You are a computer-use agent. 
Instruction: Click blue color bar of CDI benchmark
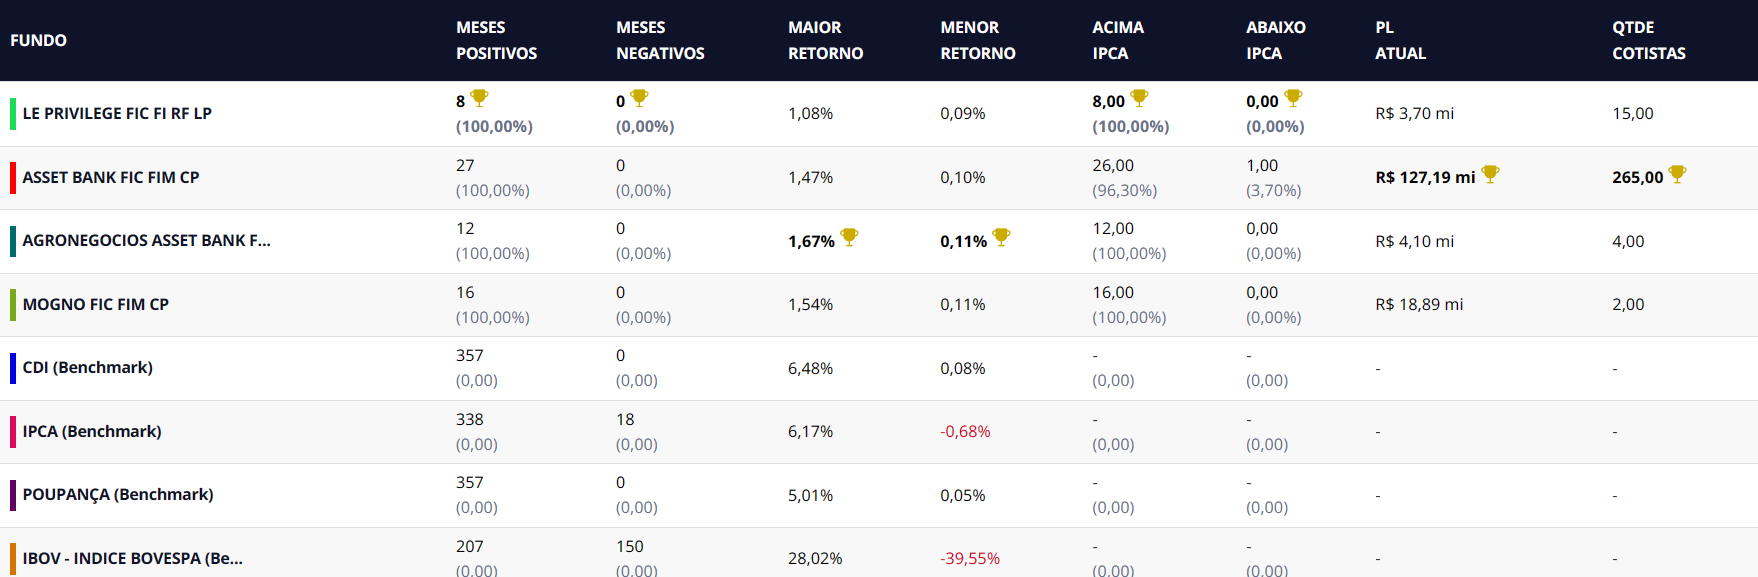tap(13, 368)
